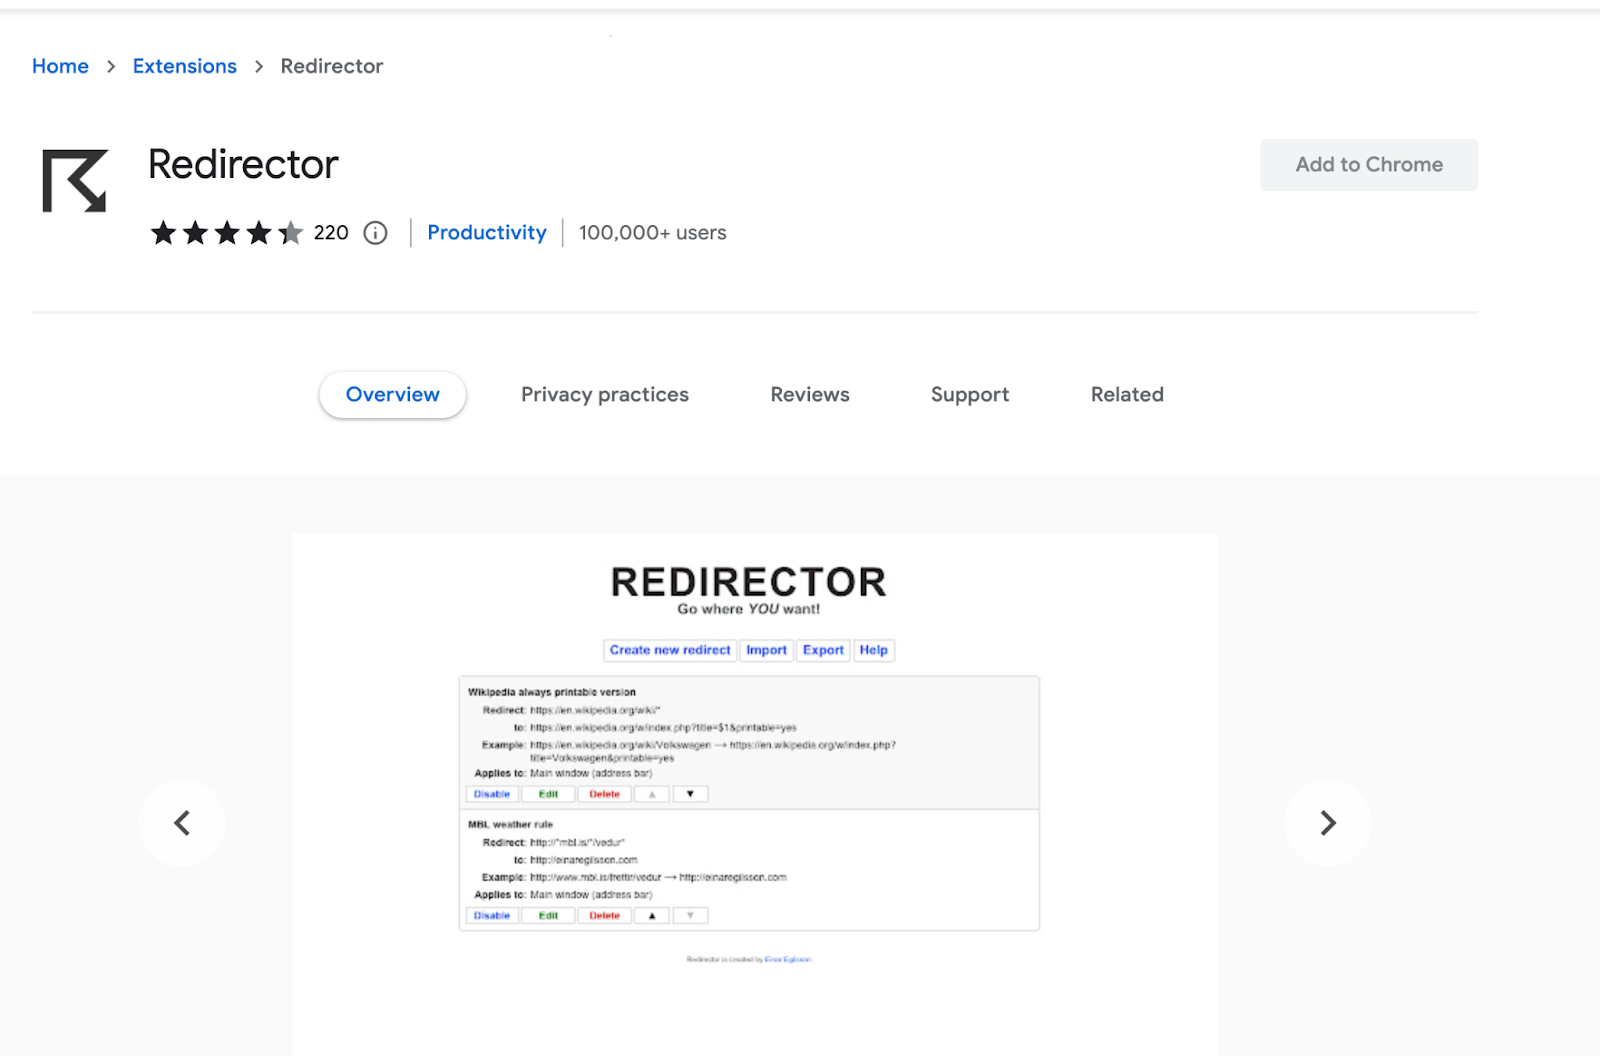This screenshot has height=1056, width=1600.
Task: Click move-down arrow for Wikedia rule
Action: tap(690, 794)
